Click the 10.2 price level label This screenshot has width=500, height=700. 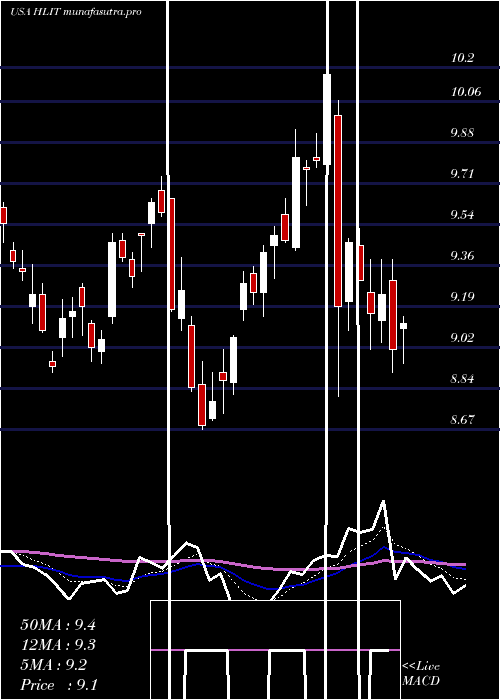point(462,58)
